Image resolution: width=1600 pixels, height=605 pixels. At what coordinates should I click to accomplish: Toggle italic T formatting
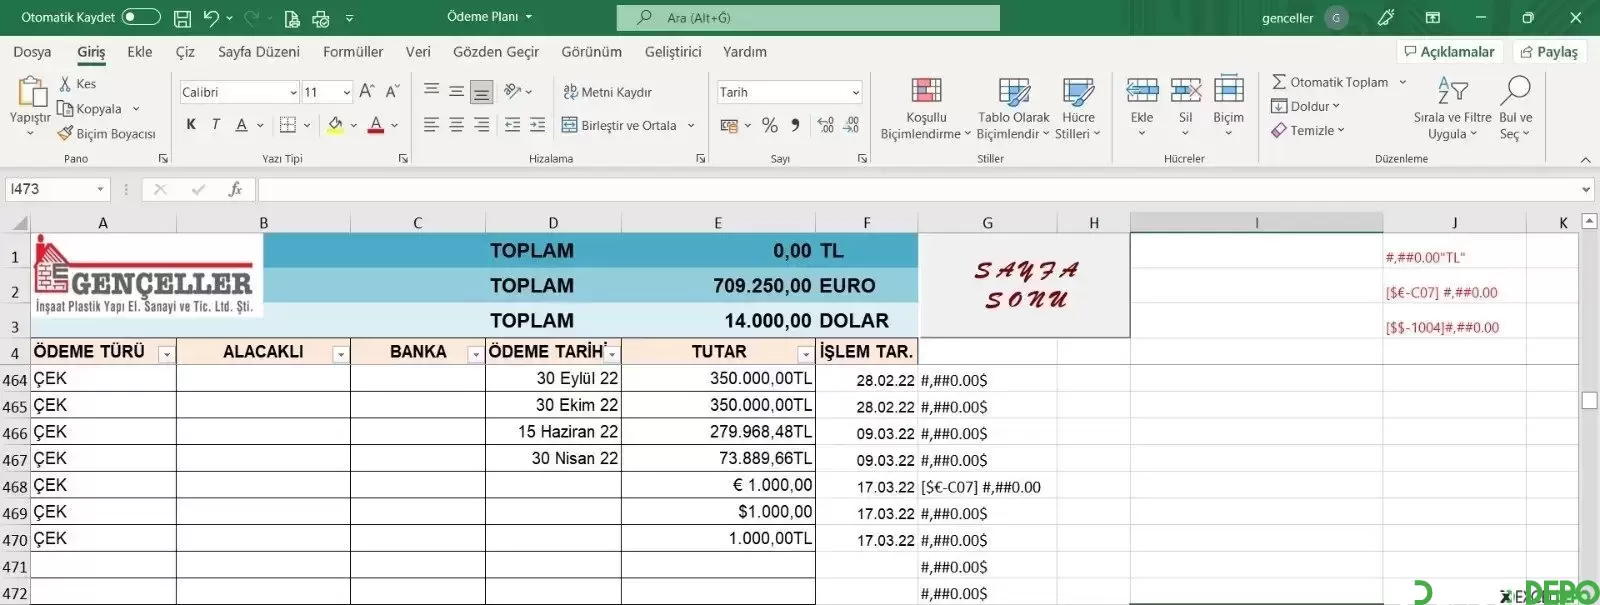coord(215,125)
